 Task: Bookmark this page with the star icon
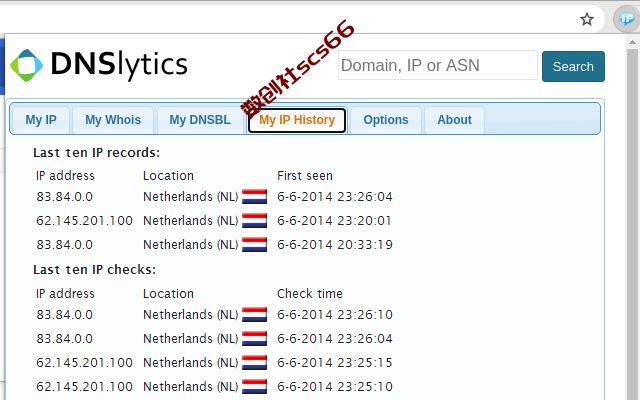pyautogui.click(x=587, y=19)
